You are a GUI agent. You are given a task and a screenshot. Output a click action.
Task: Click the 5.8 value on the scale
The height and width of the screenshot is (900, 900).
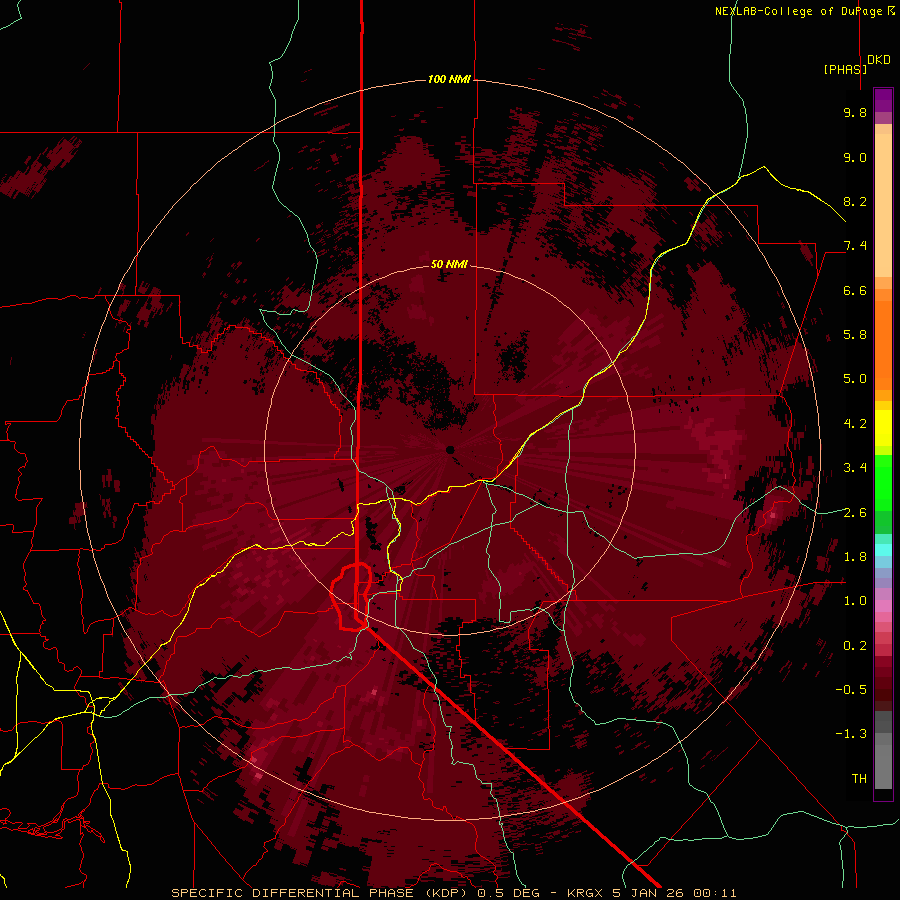(855, 335)
